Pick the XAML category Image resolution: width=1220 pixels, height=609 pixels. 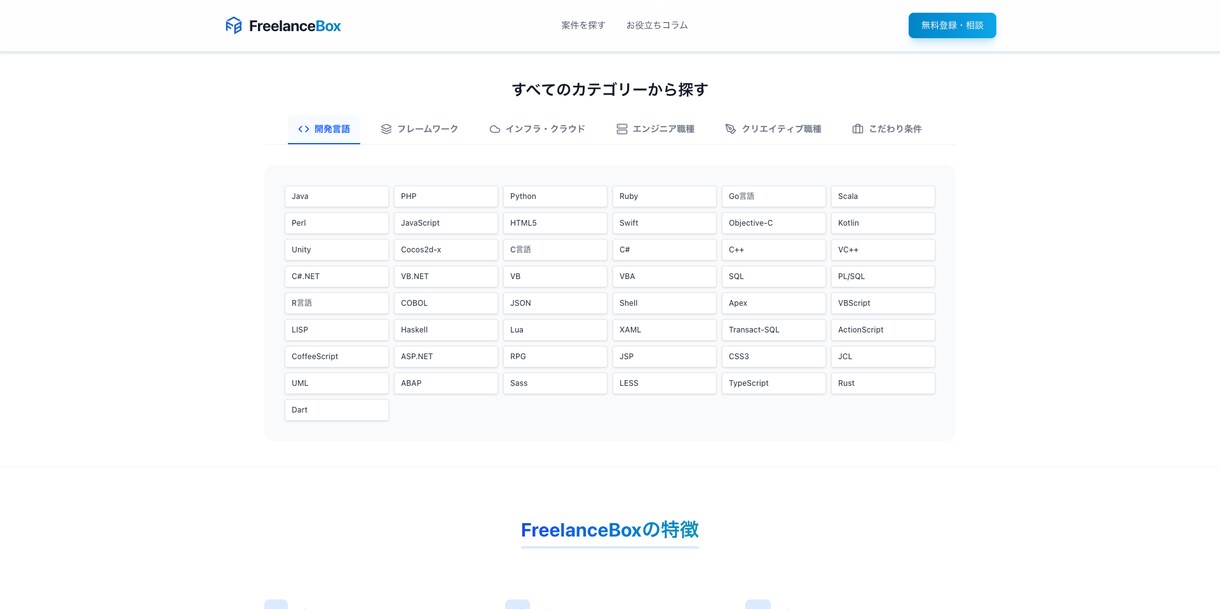[665, 330]
